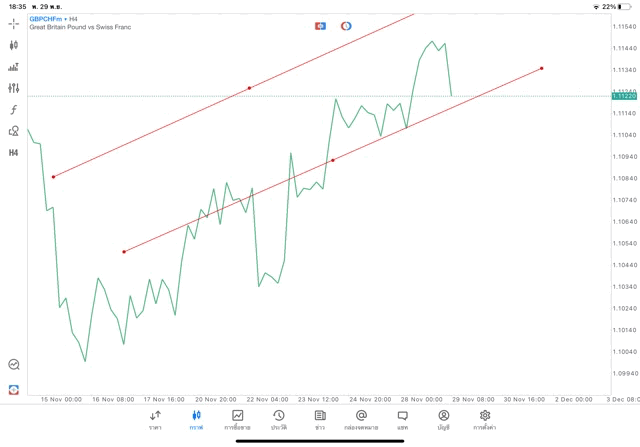This screenshot has height=447, width=640.
Task: Open the H4 timeframe selector
Action: pyautogui.click(x=13, y=153)
